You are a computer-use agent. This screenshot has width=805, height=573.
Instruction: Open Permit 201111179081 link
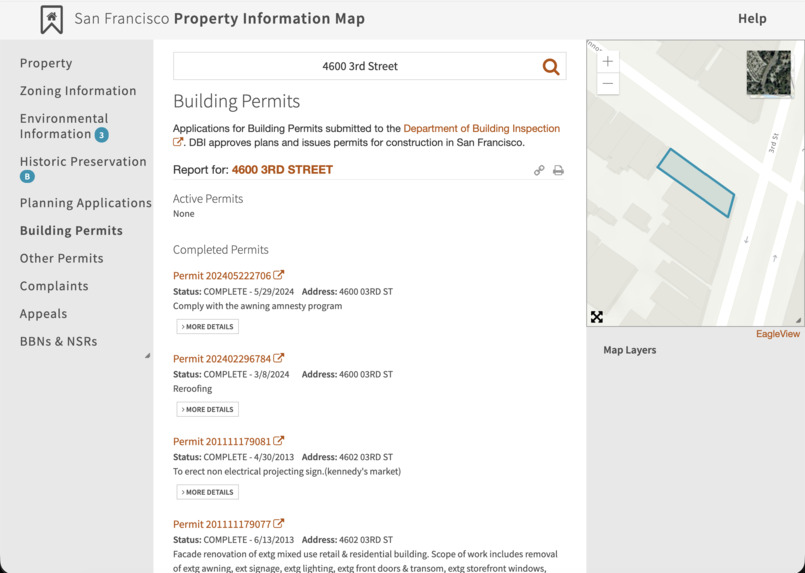point(222,441)
